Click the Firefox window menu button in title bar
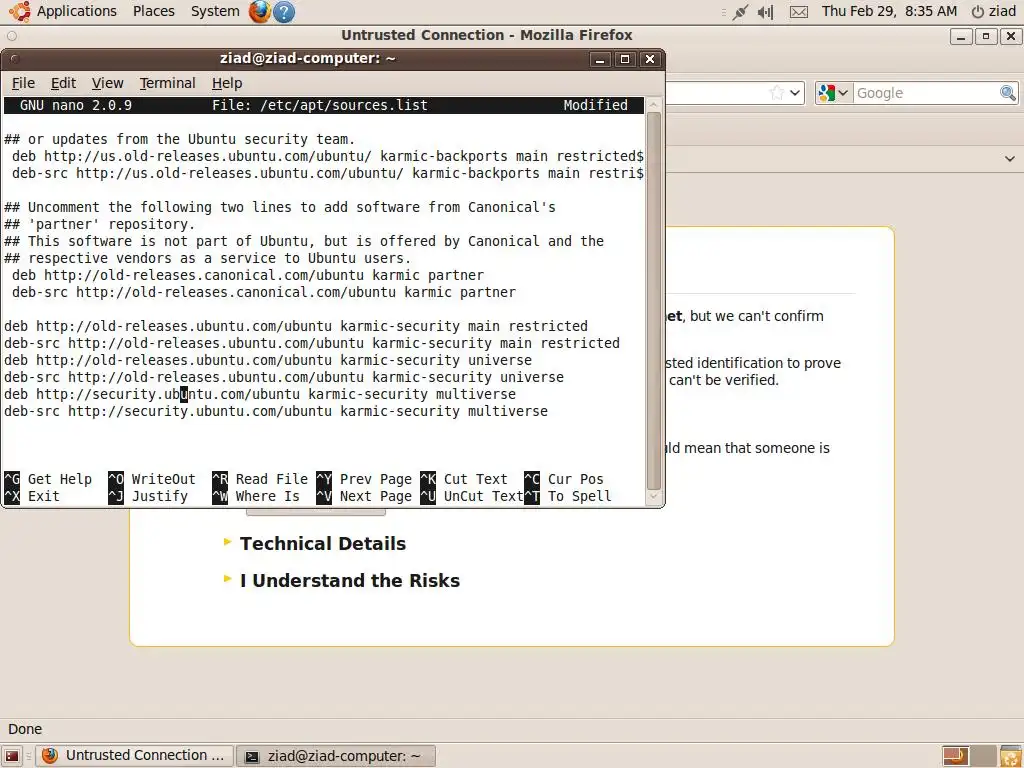Image resolution: width=1024 pixels, height=768 pixels. tap(12, 36)
